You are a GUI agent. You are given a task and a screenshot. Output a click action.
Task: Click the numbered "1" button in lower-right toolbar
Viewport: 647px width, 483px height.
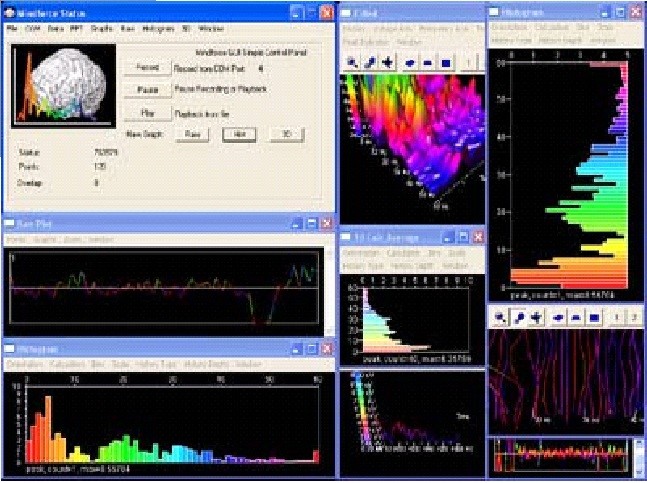pyautogui.click(x=617, y=317)
